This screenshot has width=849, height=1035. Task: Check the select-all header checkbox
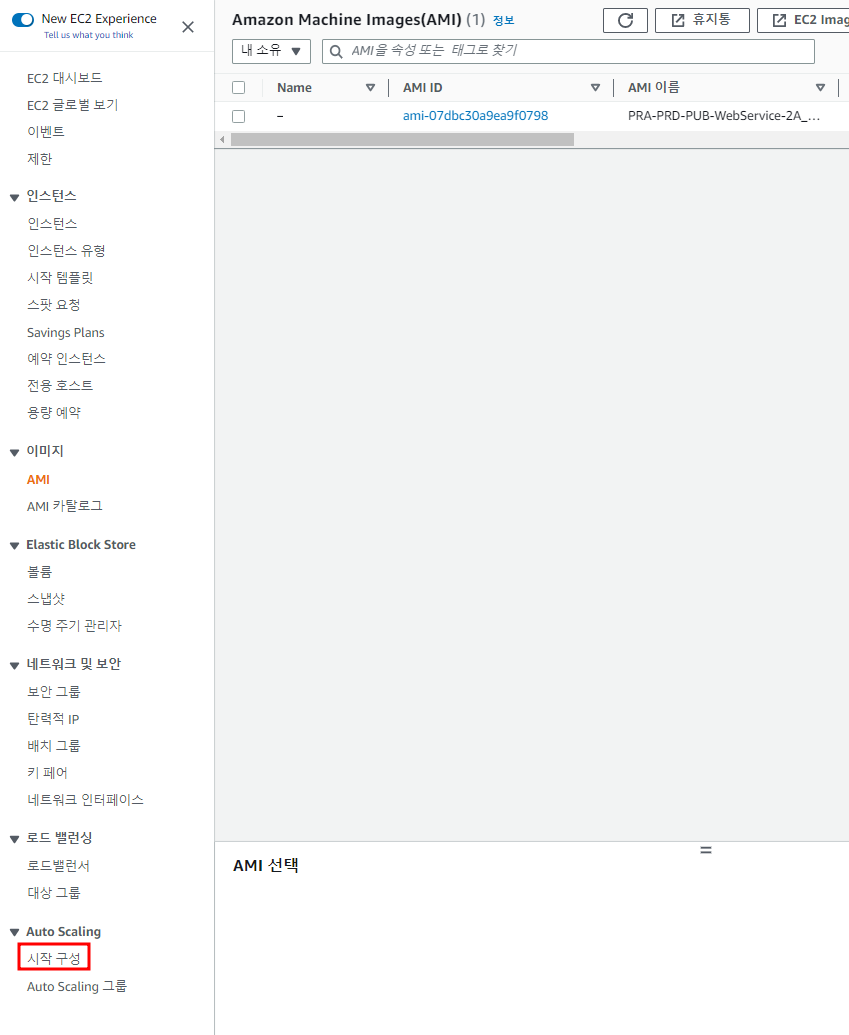(239, 87)
